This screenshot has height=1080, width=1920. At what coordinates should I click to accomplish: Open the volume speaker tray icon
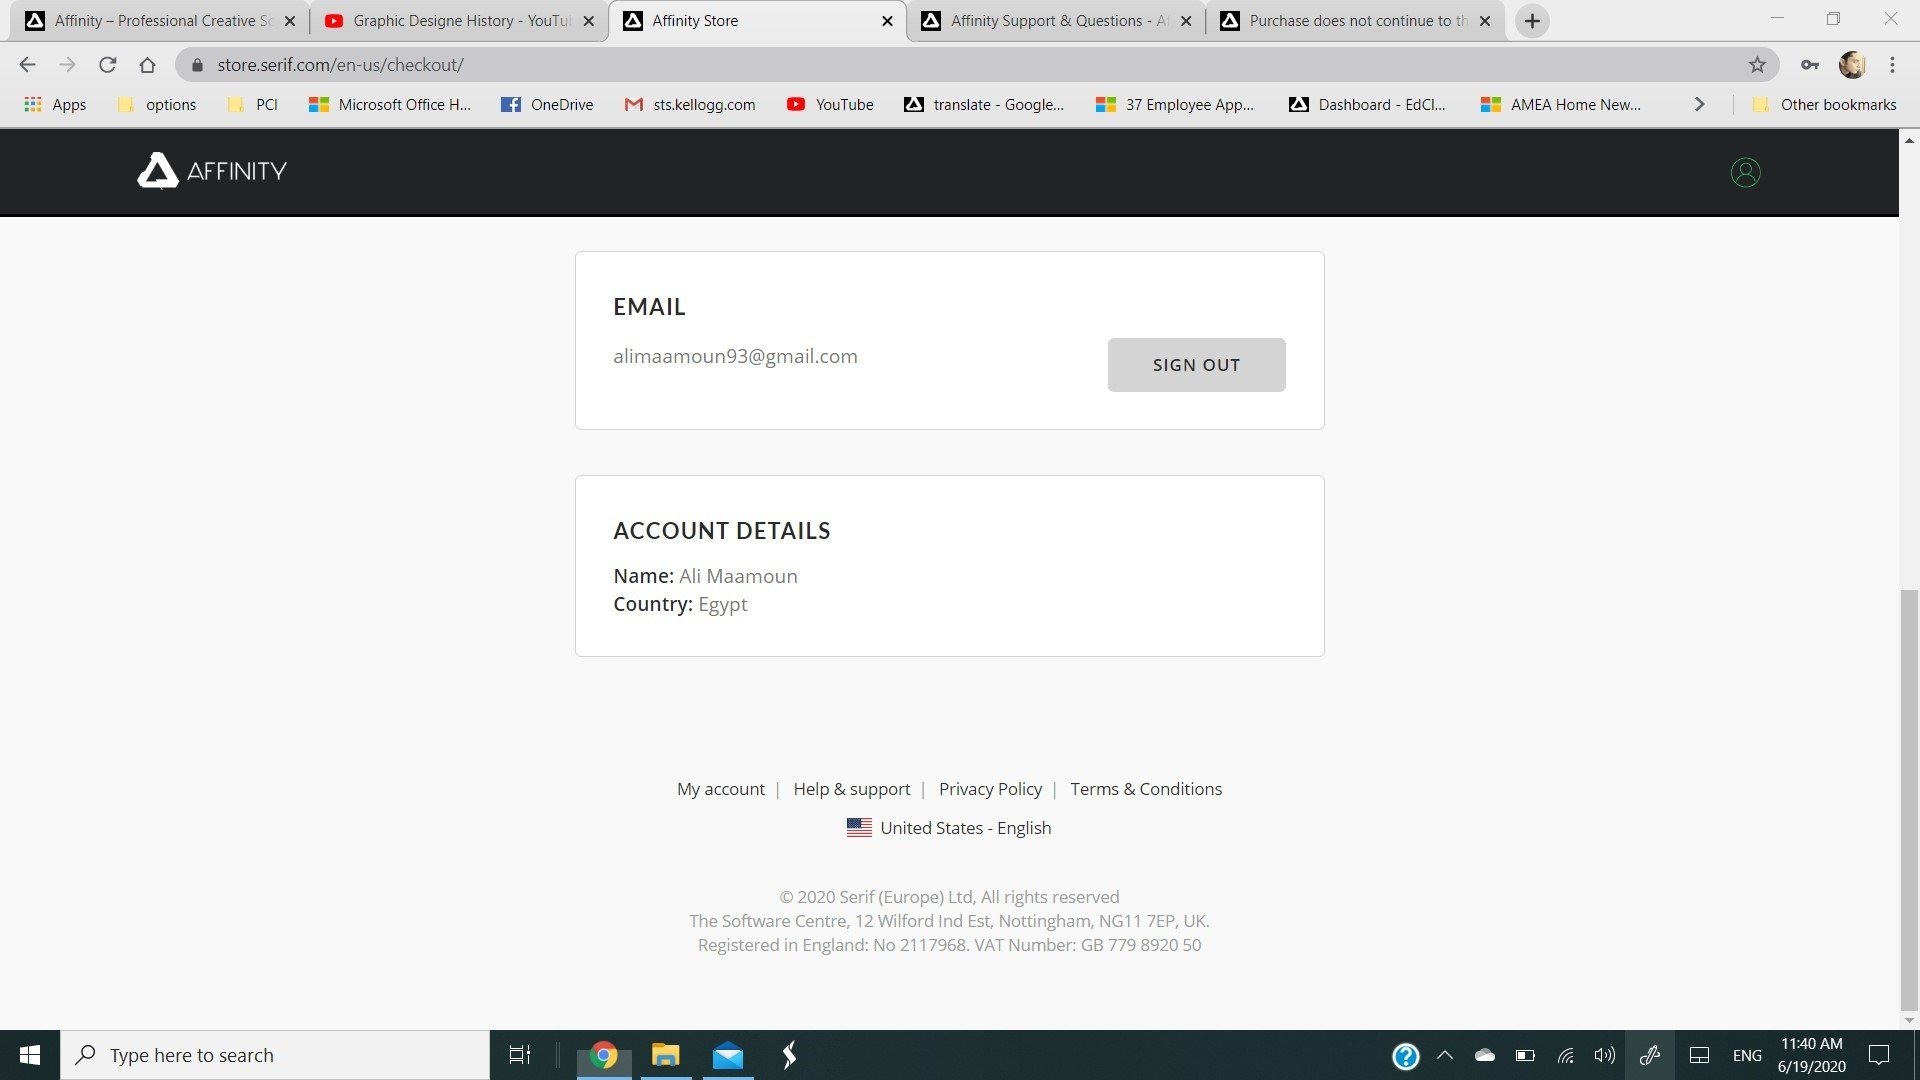pos(1605,1055)
